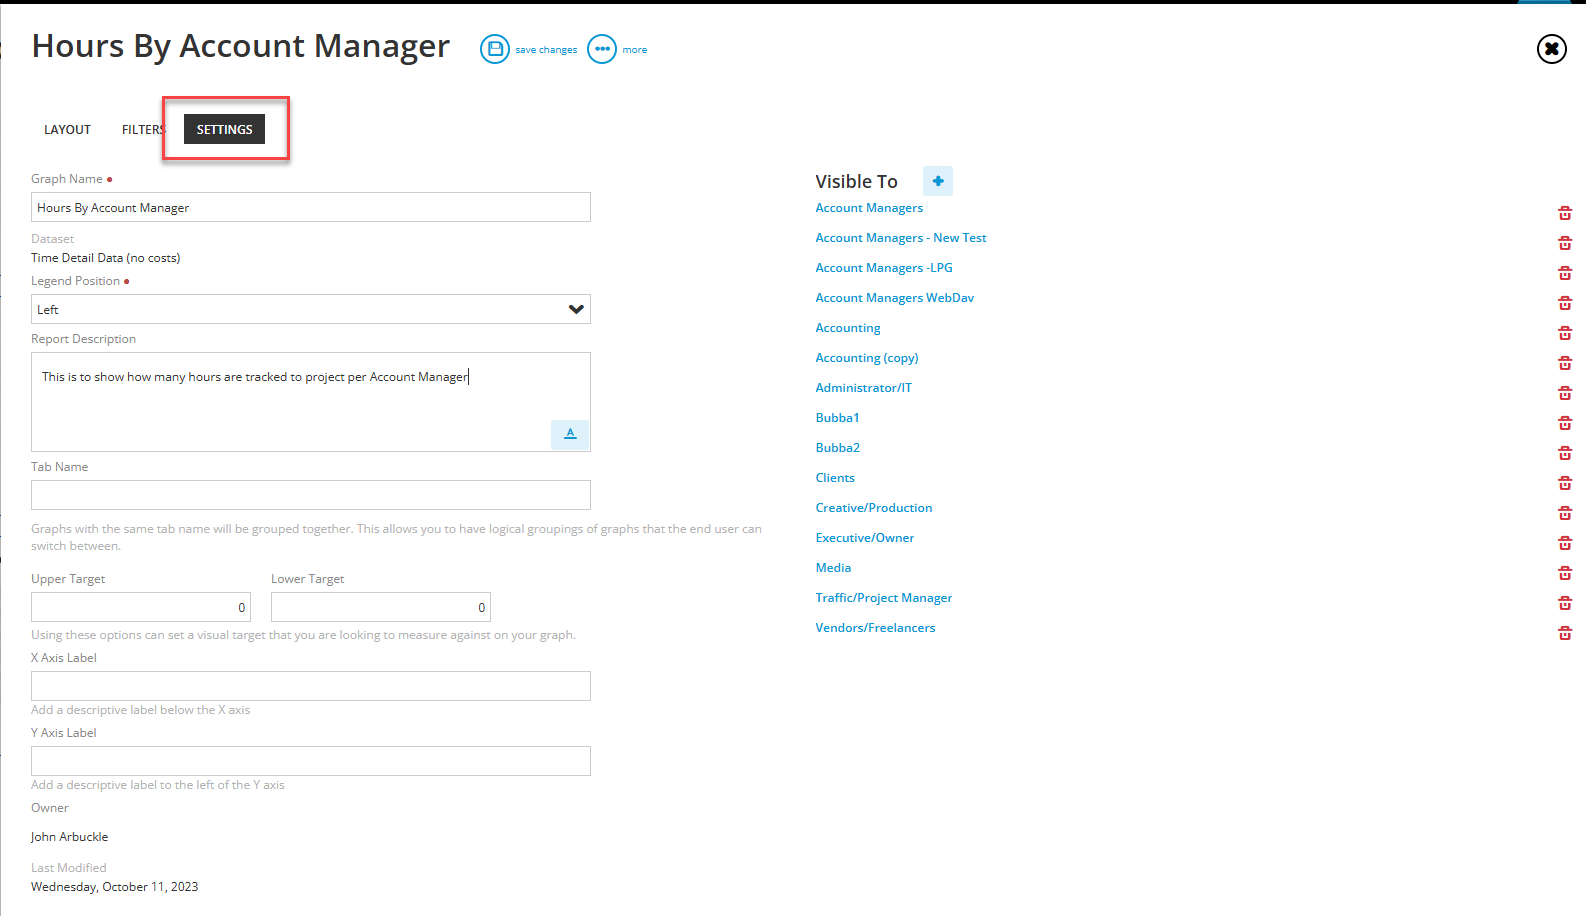Screen dimensions: 1586x916
Task: Open the Administrator/IT link
Action: coord(864,388)
